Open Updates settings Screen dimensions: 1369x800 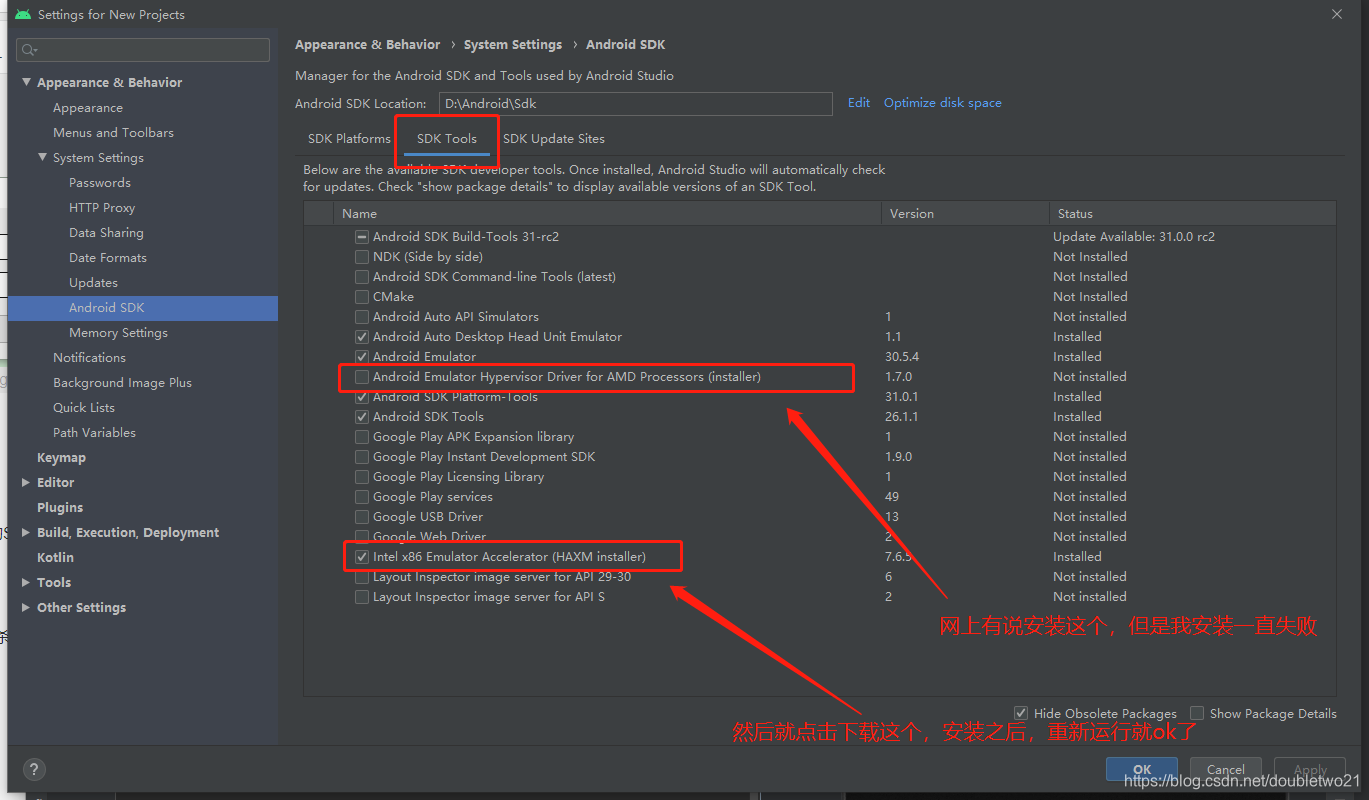[93, 283]
